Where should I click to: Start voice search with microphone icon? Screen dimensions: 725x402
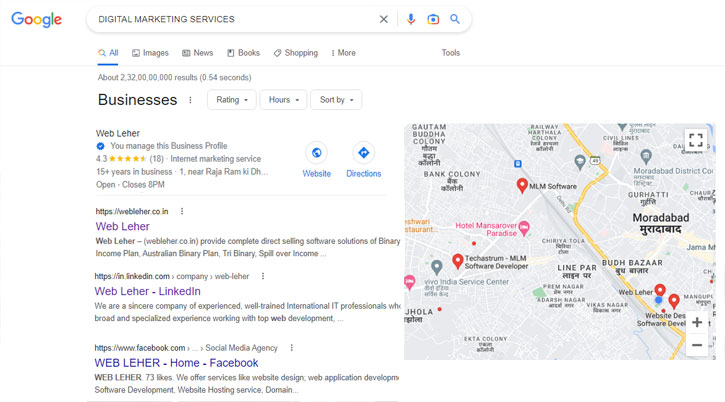pyautogui.click(x=411, y=19)
